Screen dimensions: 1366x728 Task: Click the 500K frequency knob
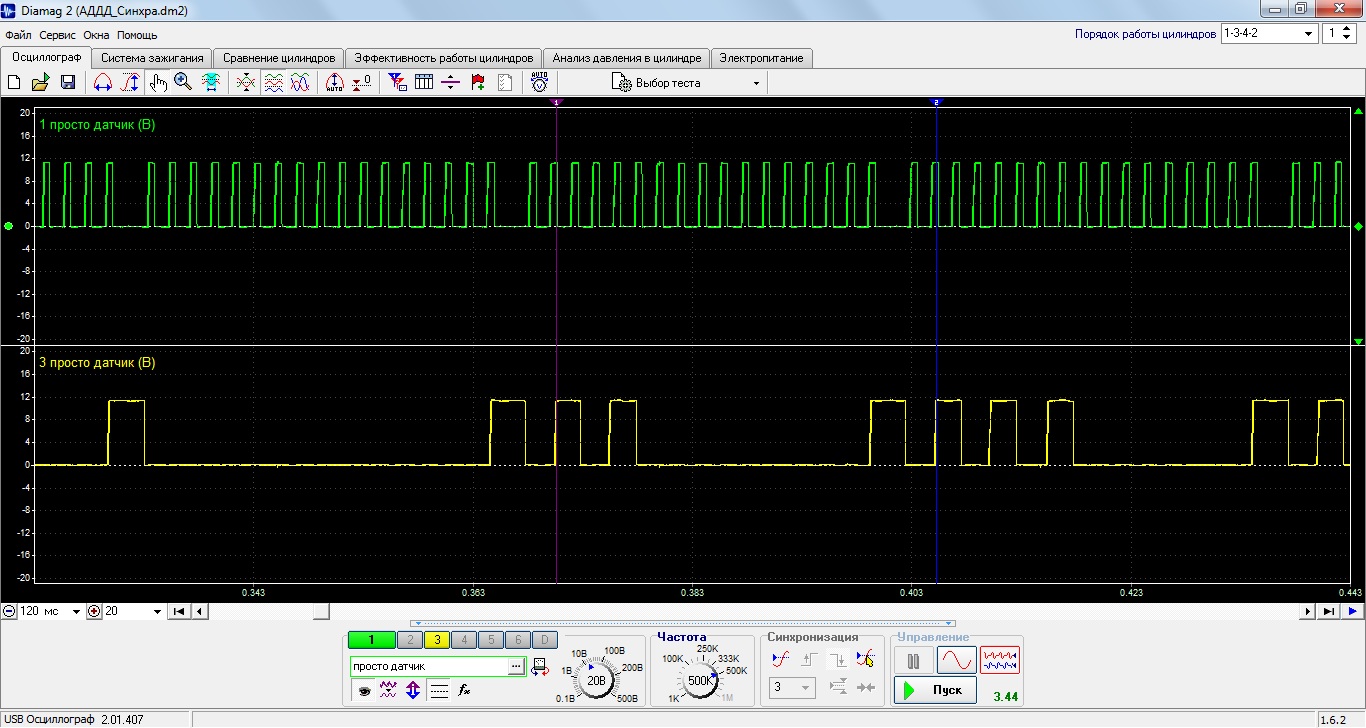click(700, 680)
